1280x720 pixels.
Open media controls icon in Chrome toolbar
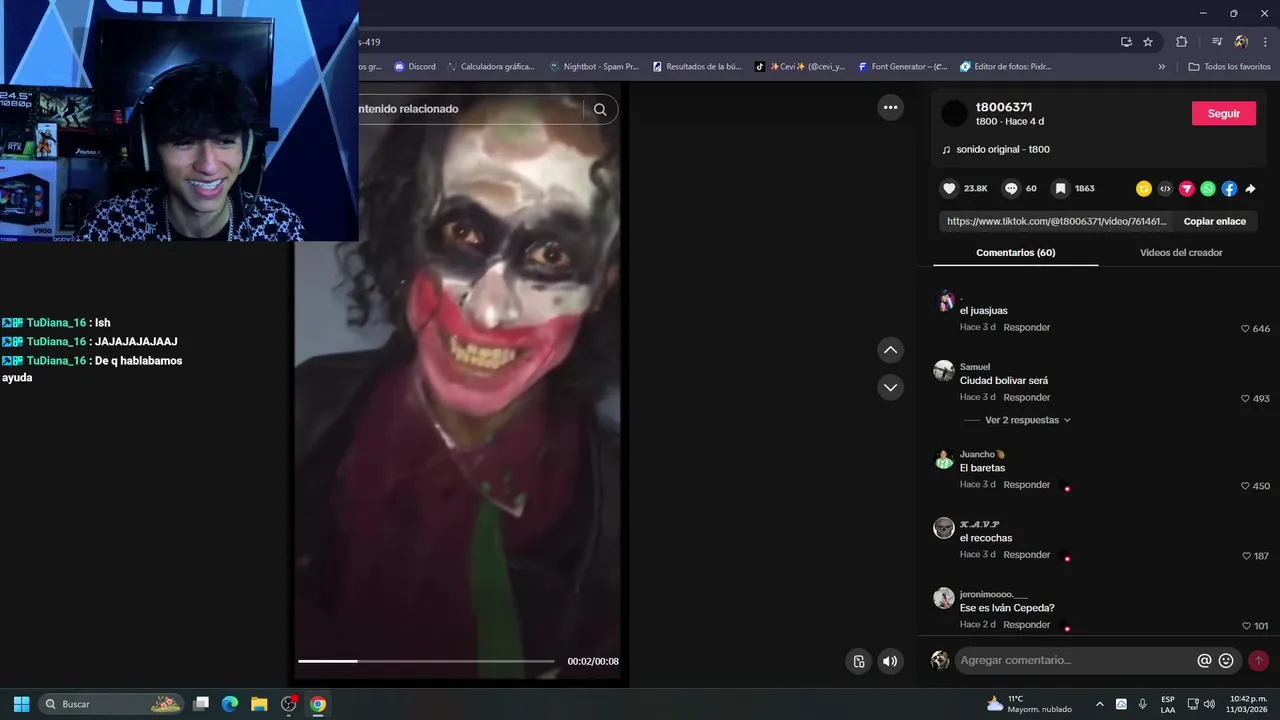(1217, 42)
